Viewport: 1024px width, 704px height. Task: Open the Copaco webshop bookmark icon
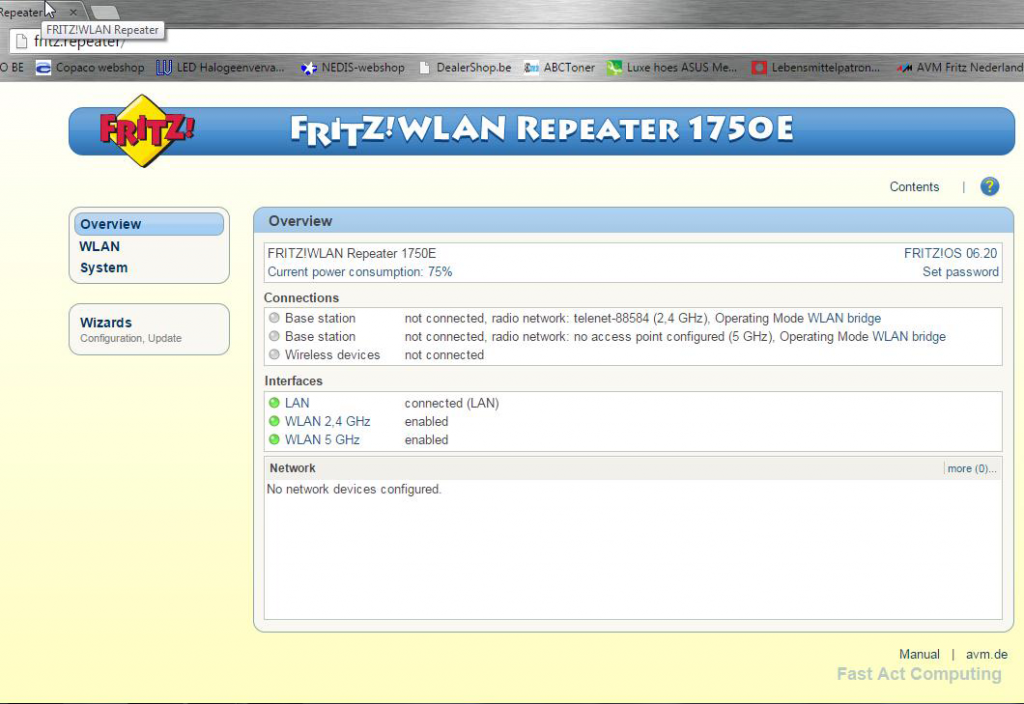click(42, 67)
